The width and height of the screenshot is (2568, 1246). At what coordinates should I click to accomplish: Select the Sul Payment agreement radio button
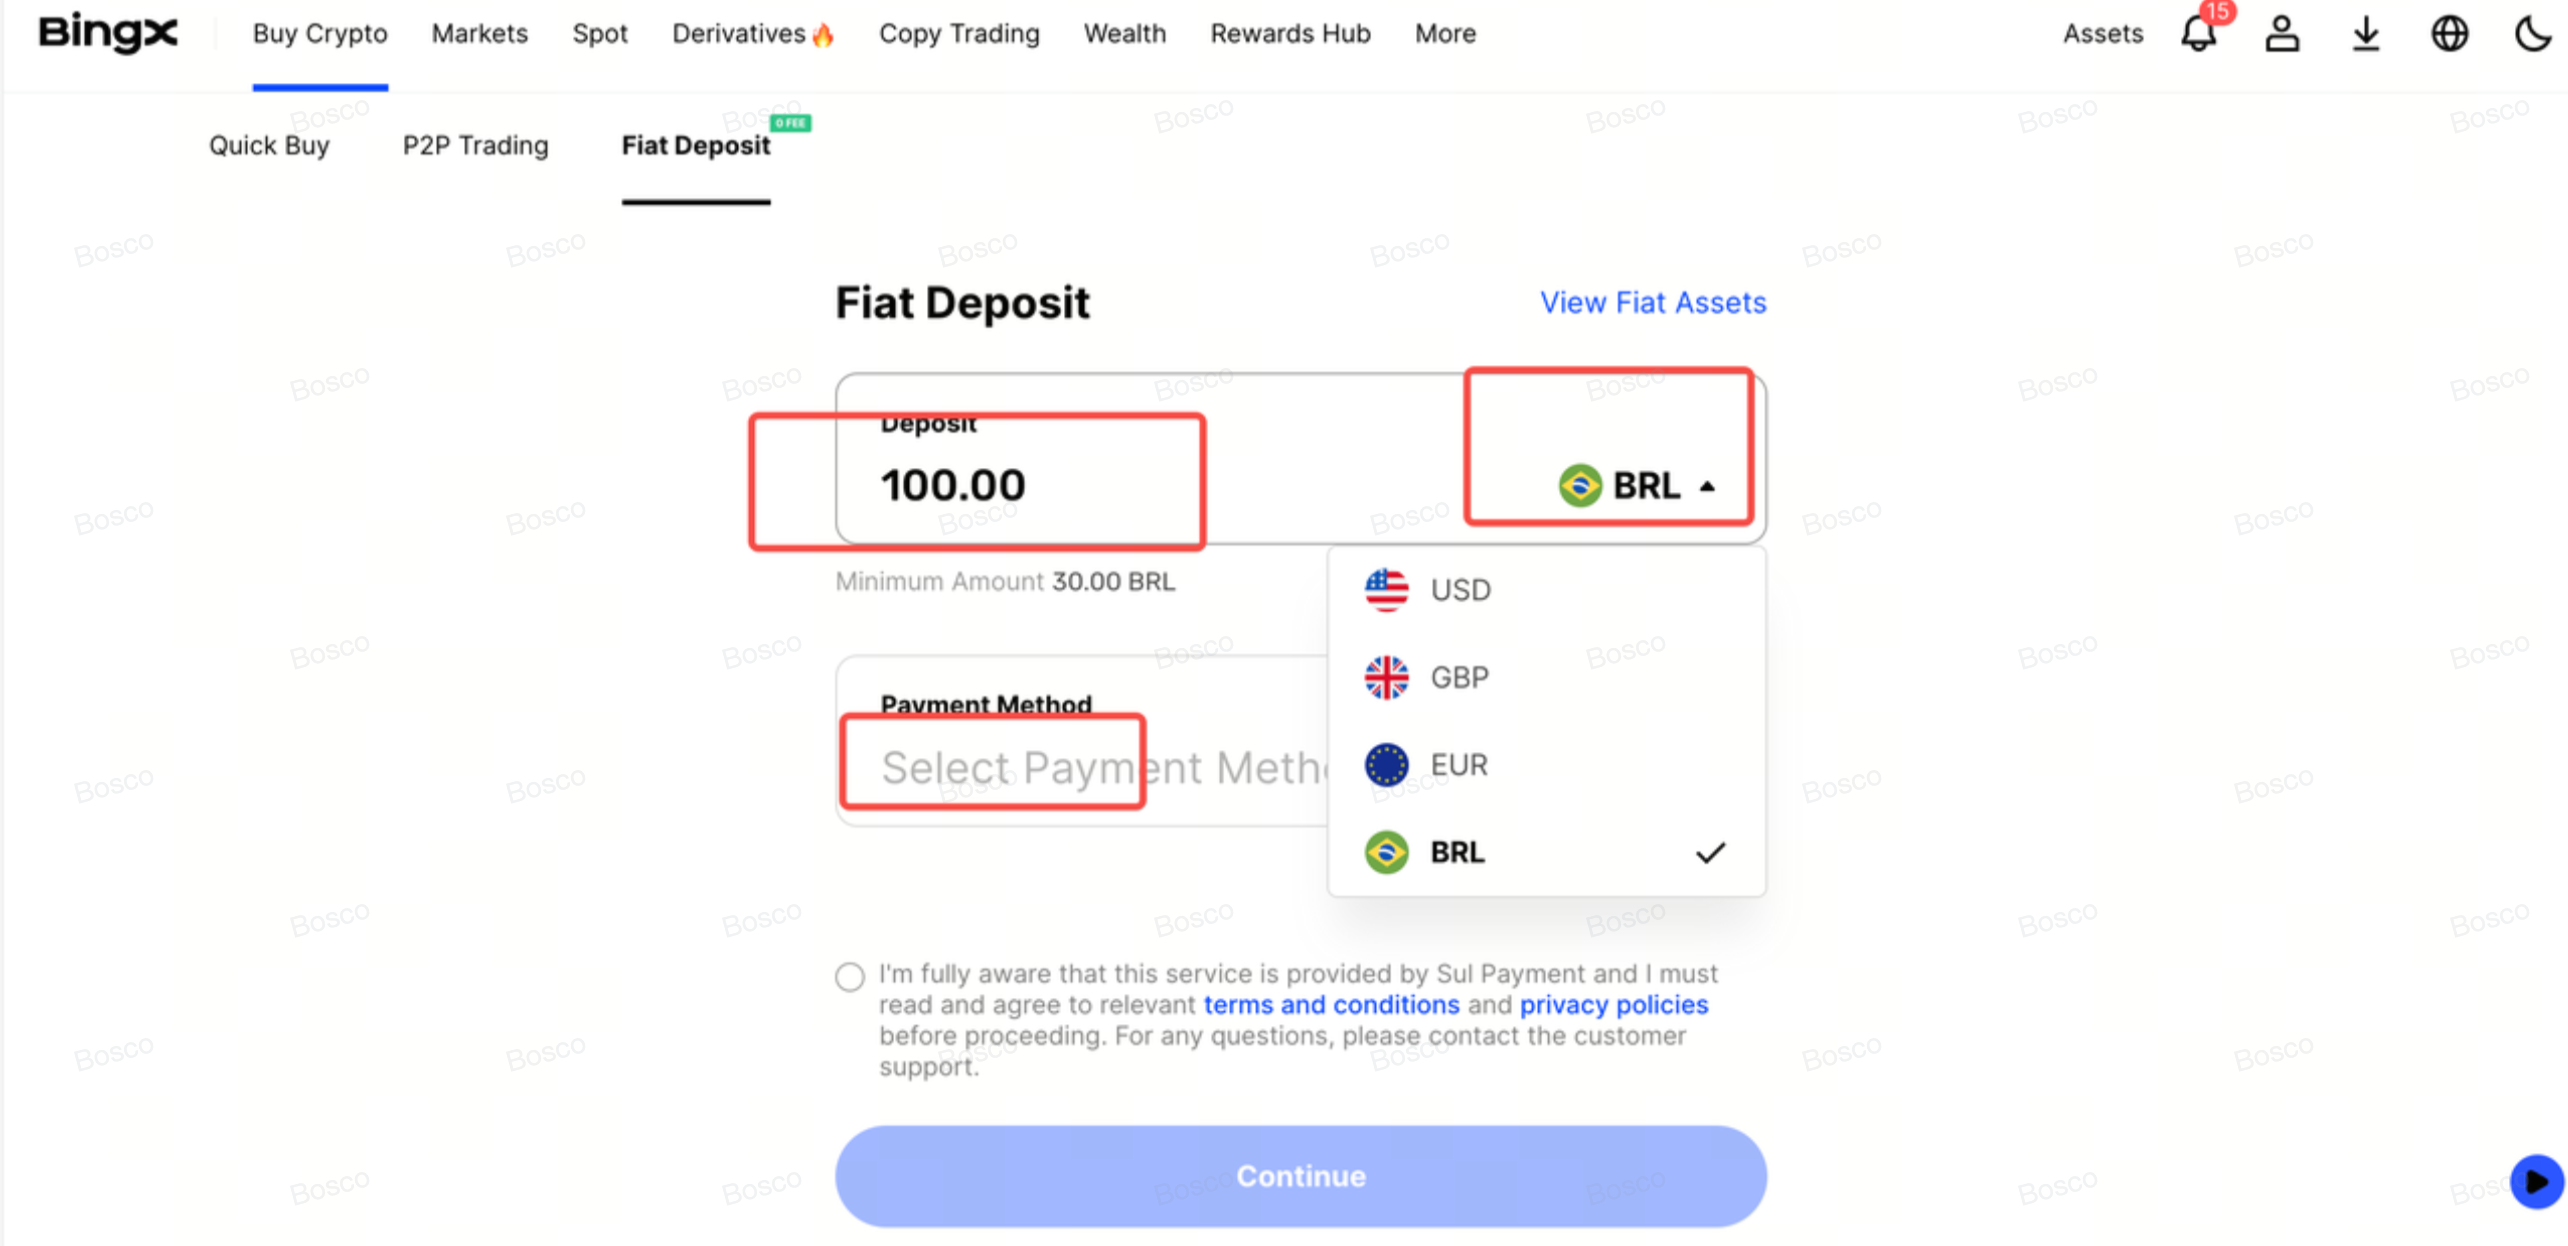tap(850, 976)
